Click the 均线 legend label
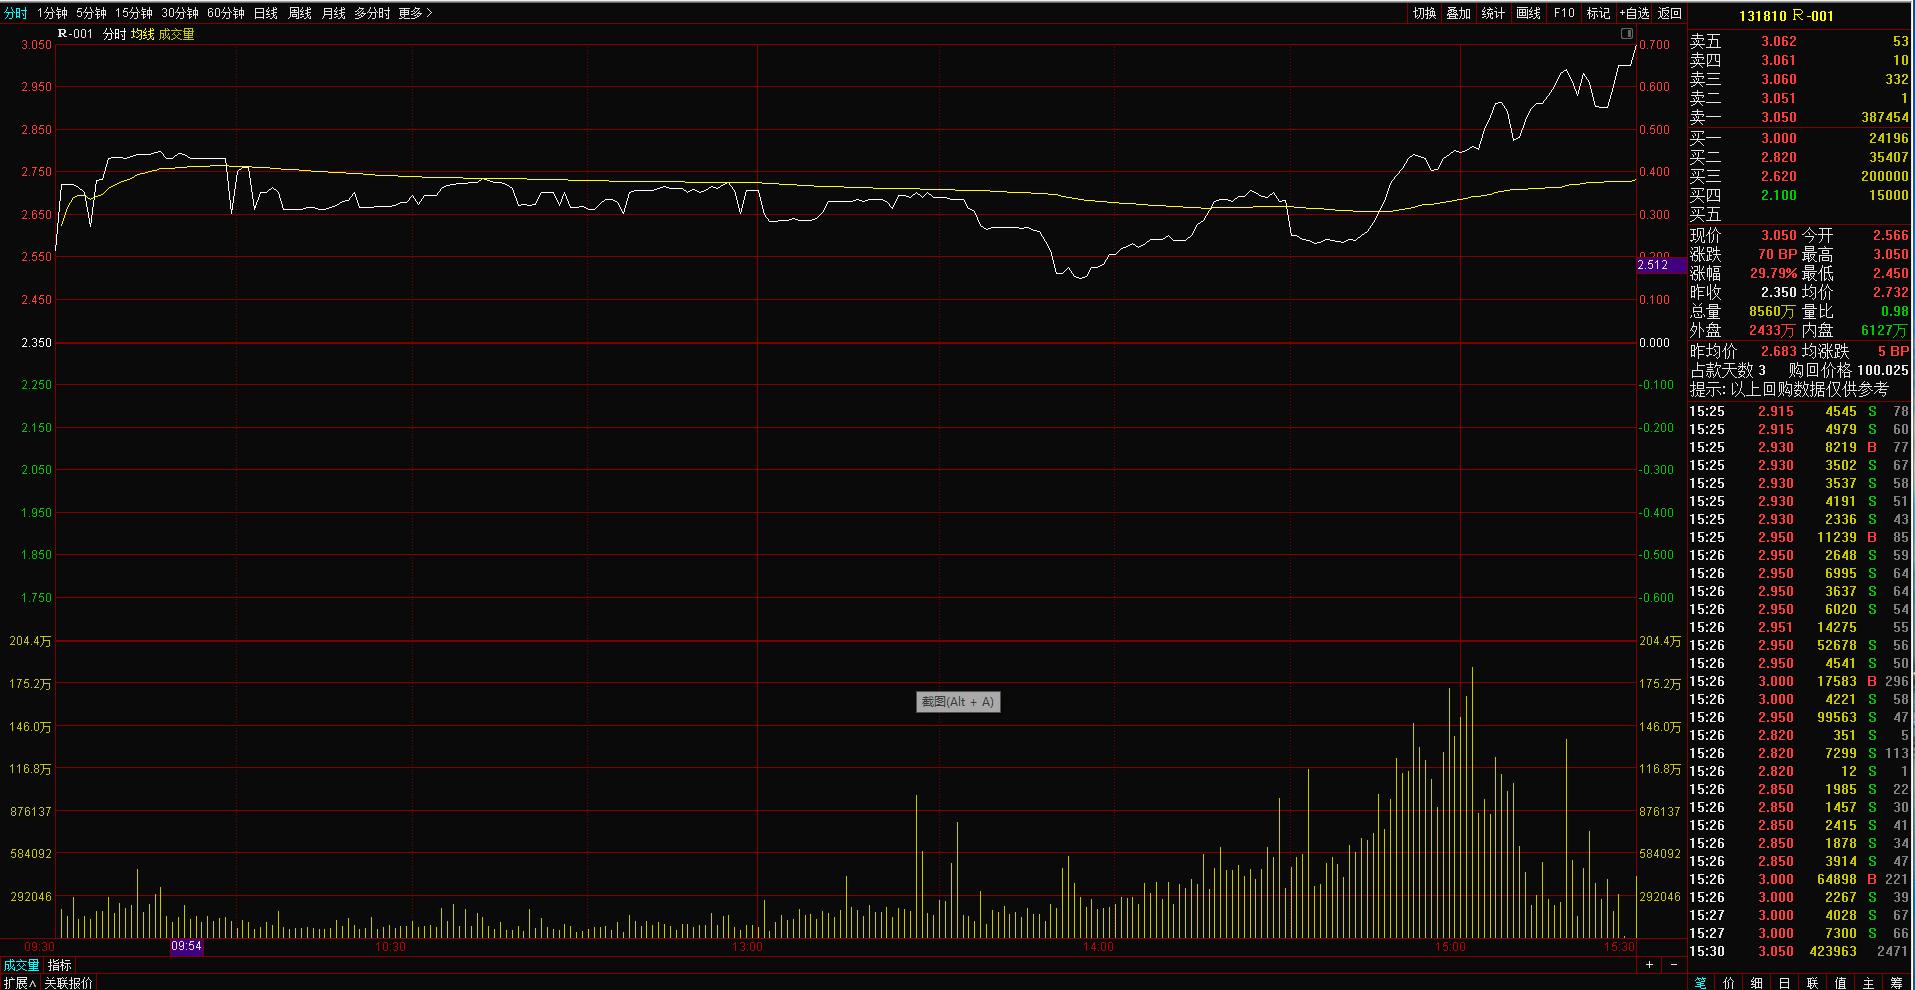This screenshot has height=990, width=1915. tap(142, 34)
